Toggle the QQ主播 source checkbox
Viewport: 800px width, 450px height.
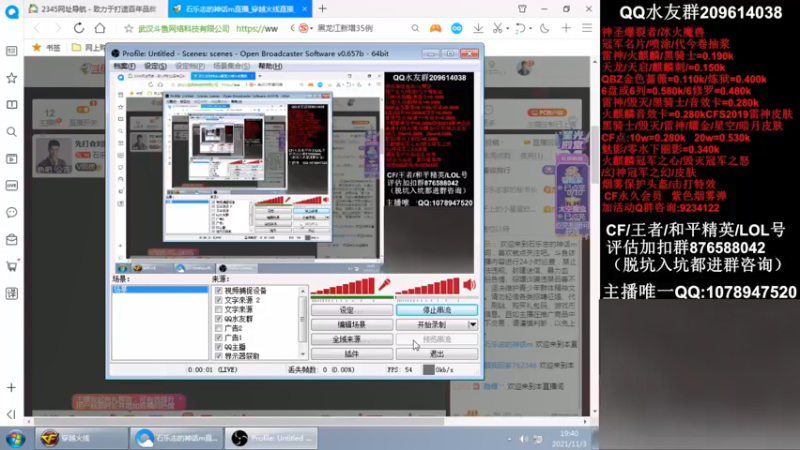tap(219, 347)
